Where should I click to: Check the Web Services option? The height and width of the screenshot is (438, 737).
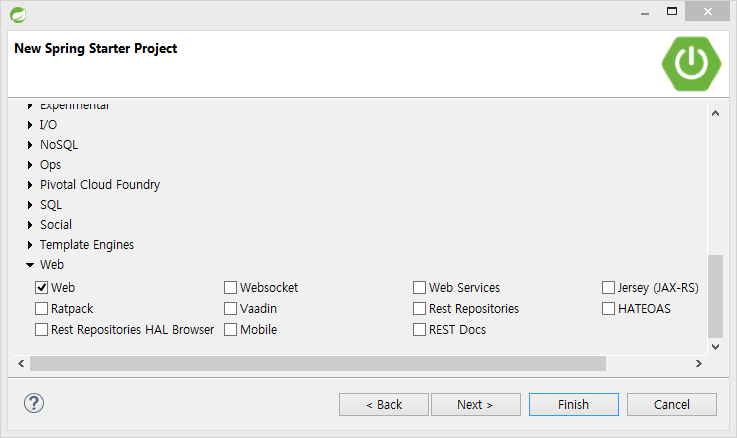click(x=419, y=287)
